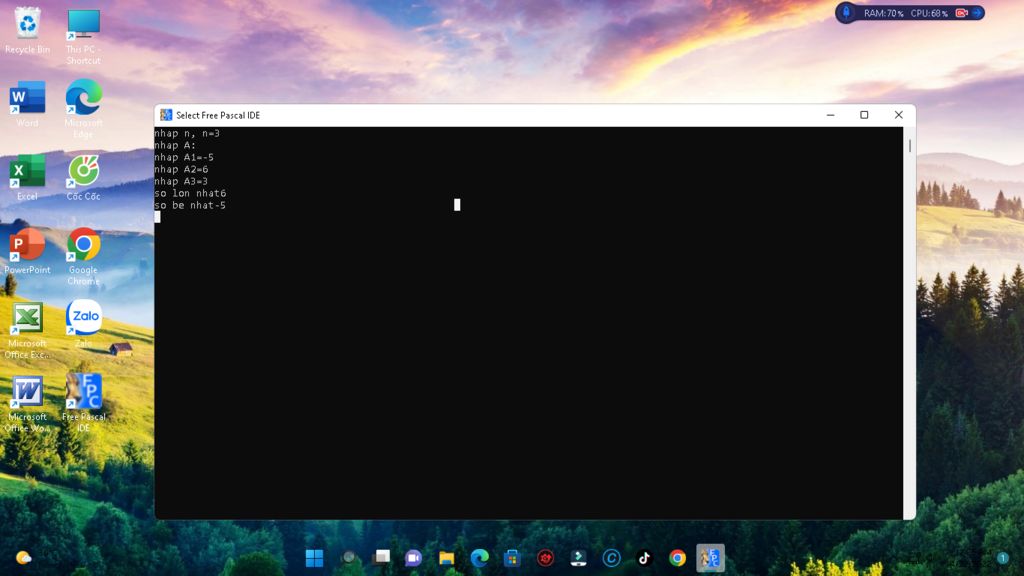Open the red gear app on taskbar
This screenshot has width=1024, height=576.
click(x=545, y=558)
